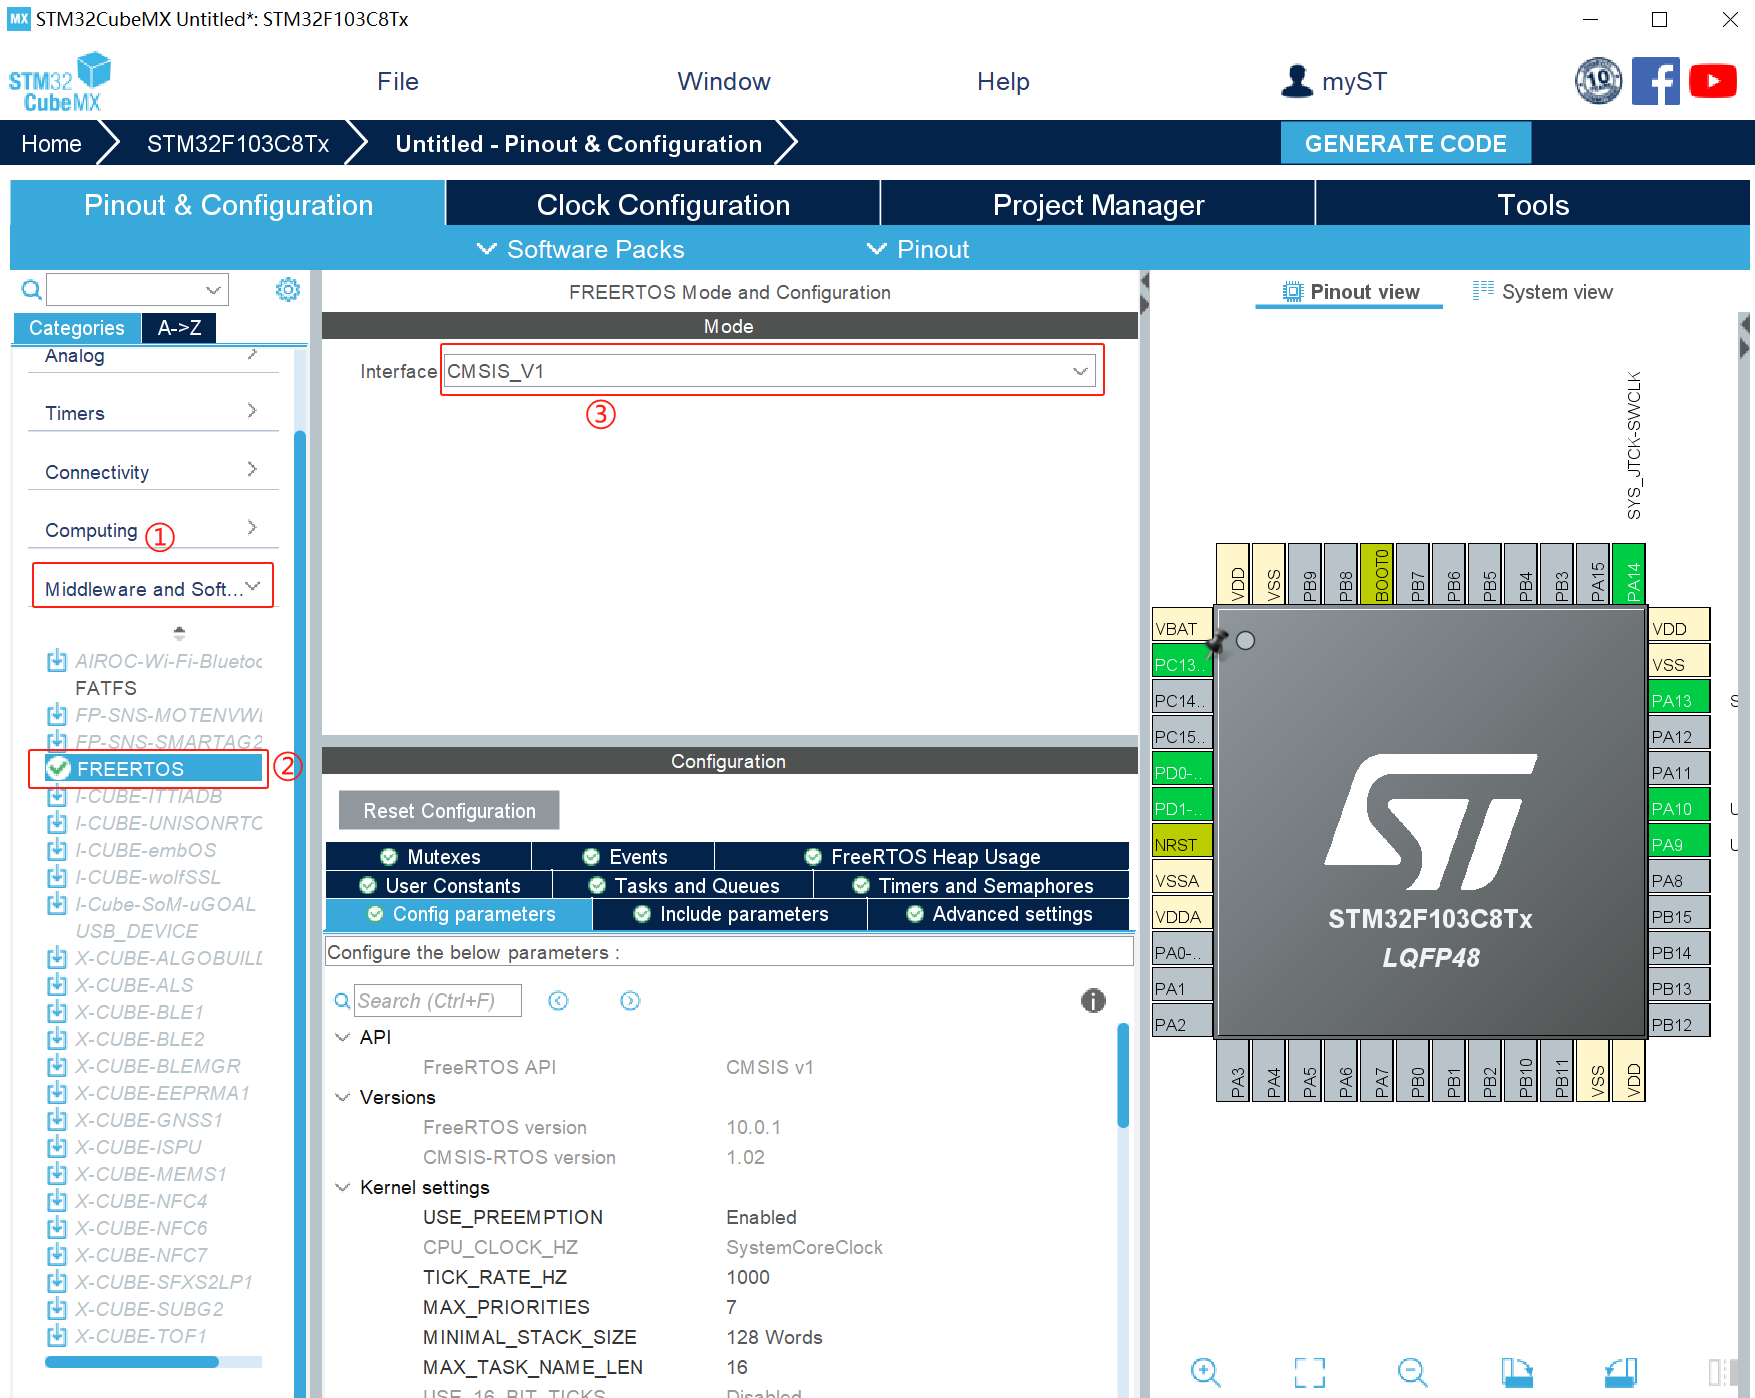Click the parameter list vertical scrollbar

pos(1123,1075)
